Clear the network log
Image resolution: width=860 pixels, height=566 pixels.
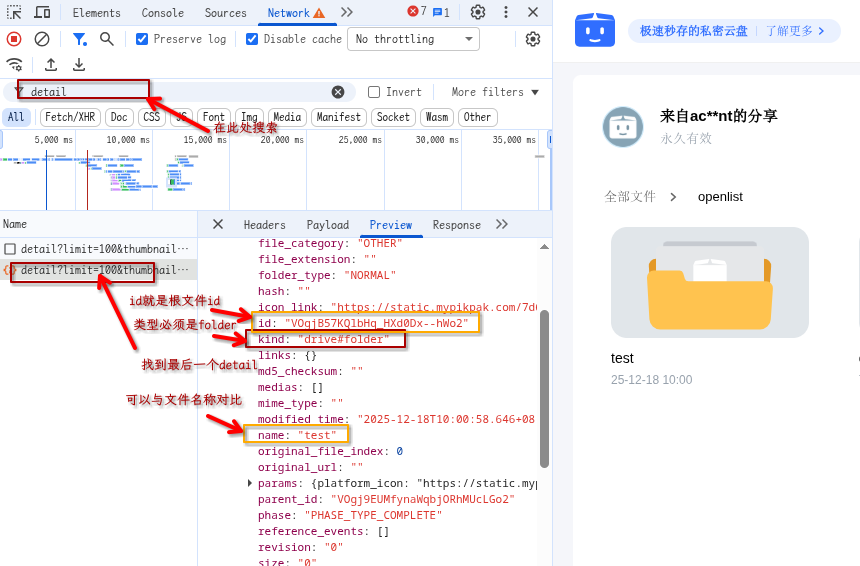coord(42,39)
